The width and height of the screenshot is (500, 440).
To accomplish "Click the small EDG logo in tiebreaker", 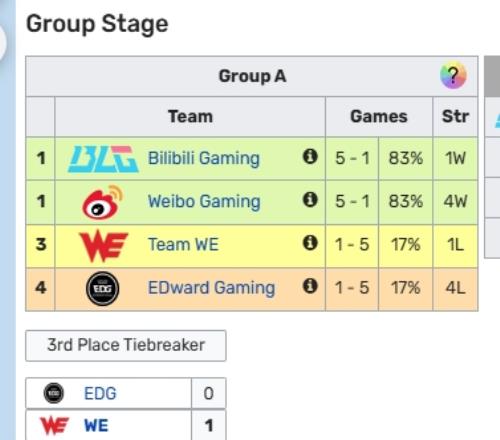I will tap(54, 393).
